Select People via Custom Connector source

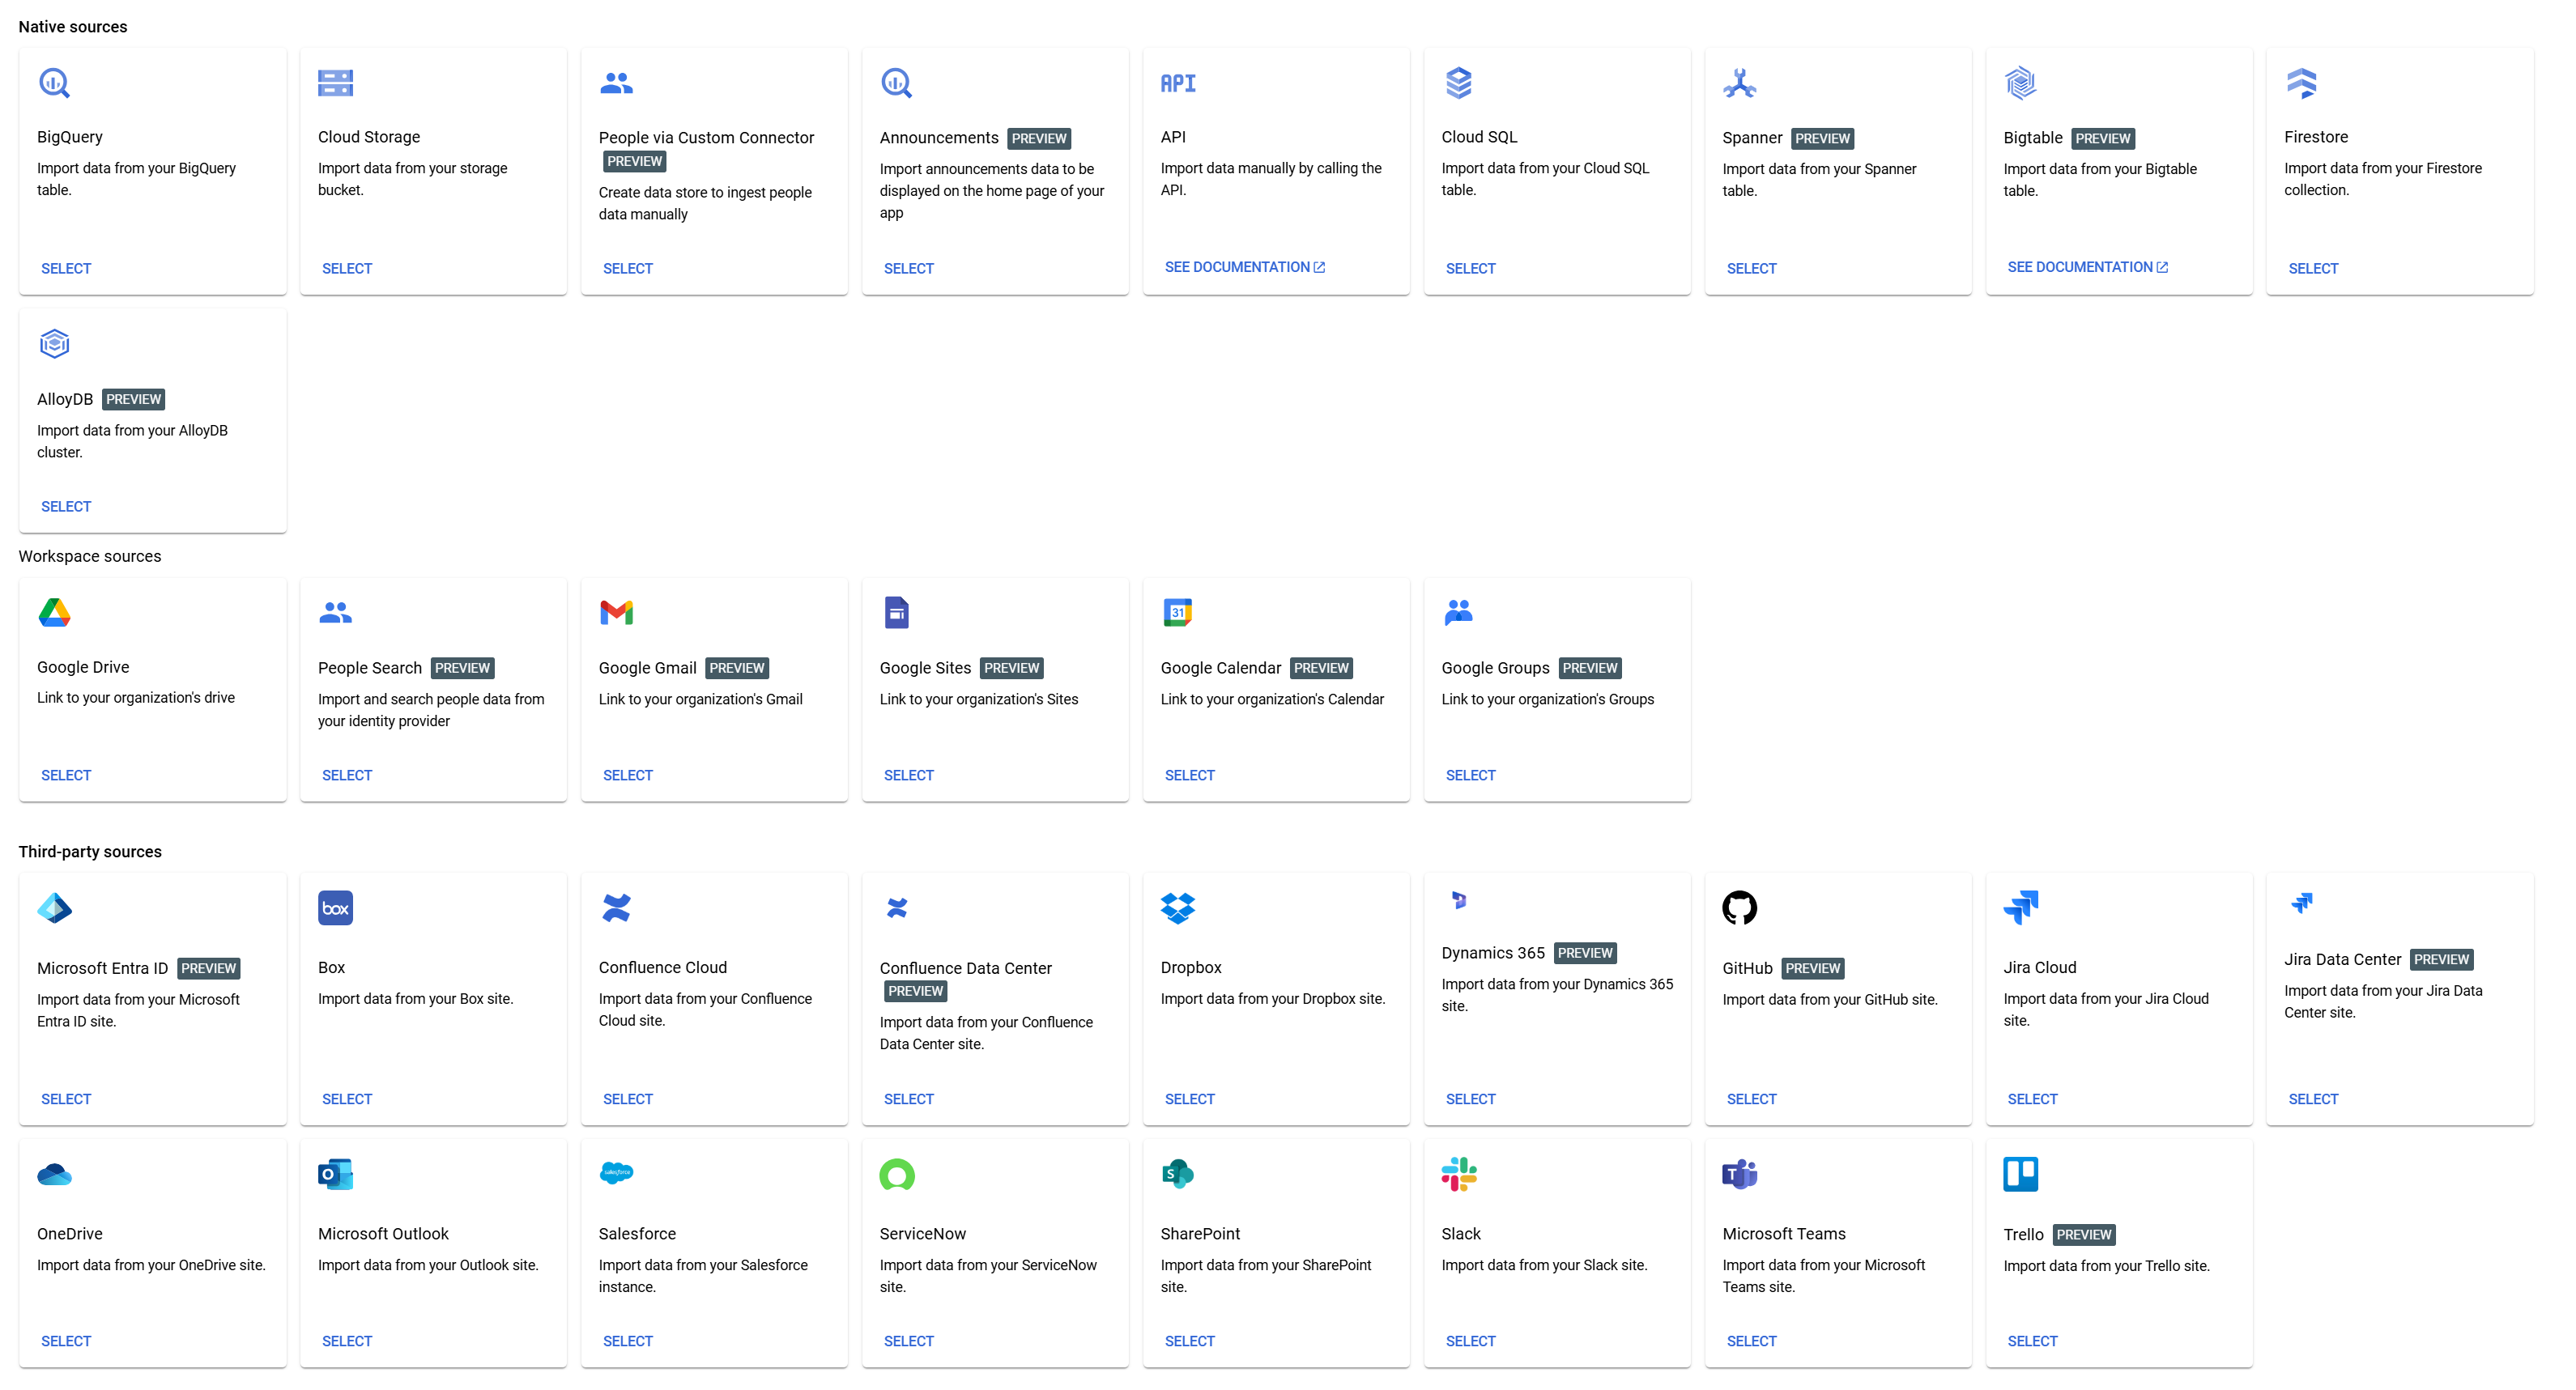[628, 268]
